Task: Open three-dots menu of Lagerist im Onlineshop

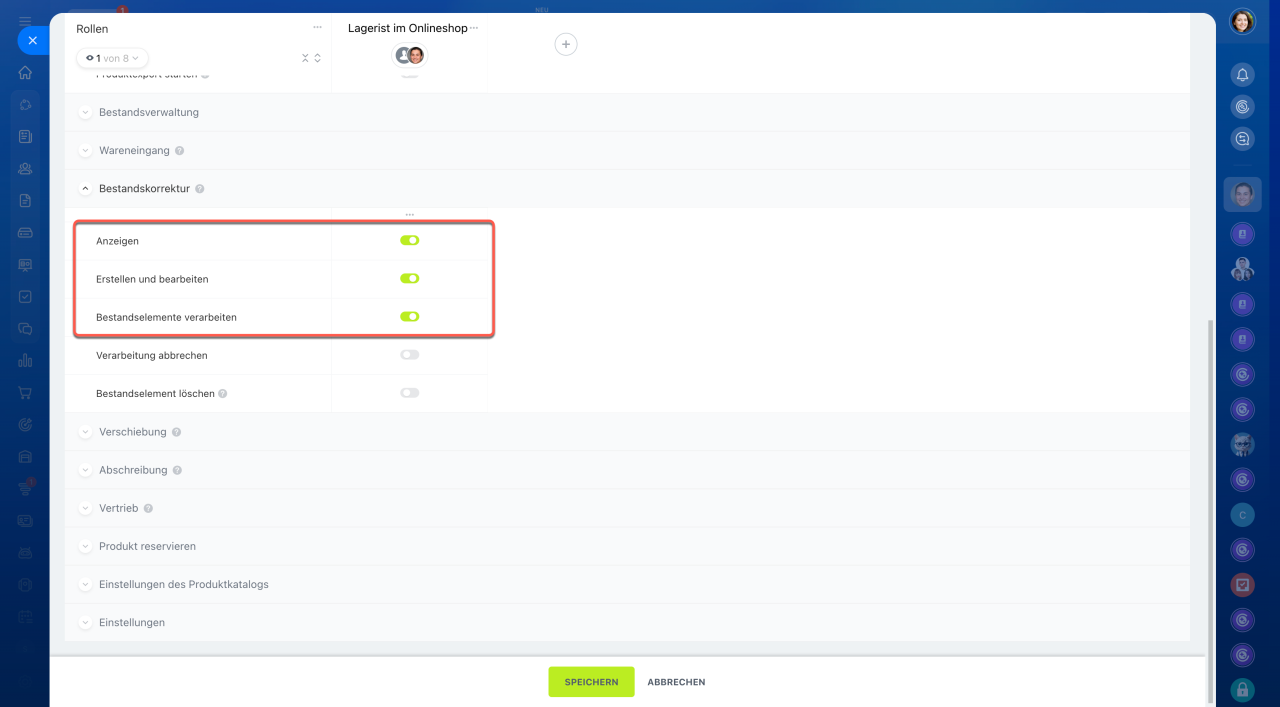Action: 474,28
